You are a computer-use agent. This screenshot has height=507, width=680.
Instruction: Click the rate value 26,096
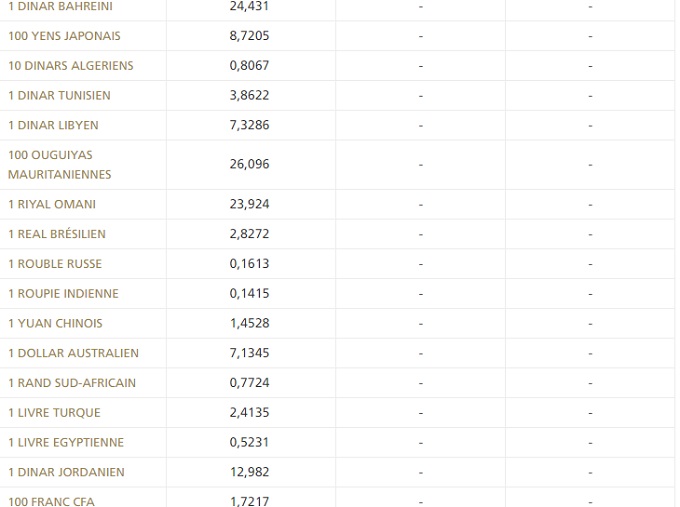click(x=249, y=164)
